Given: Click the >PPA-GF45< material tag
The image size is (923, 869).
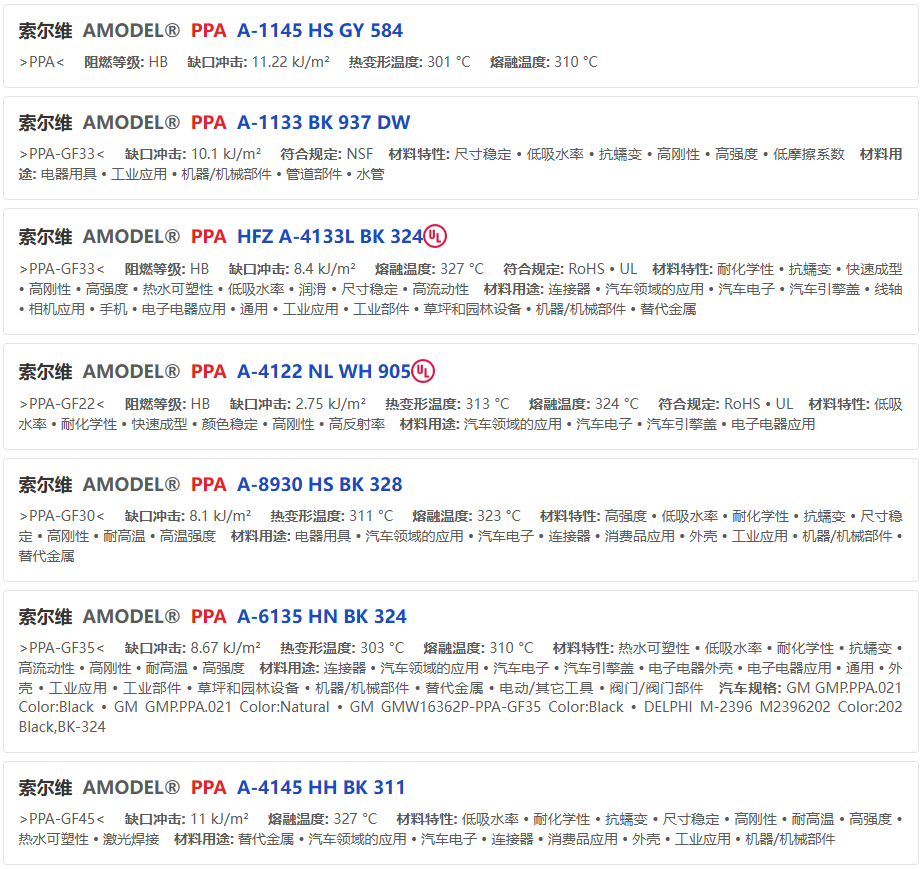Looking at the screenshot, I should click(x=62, y=819).
